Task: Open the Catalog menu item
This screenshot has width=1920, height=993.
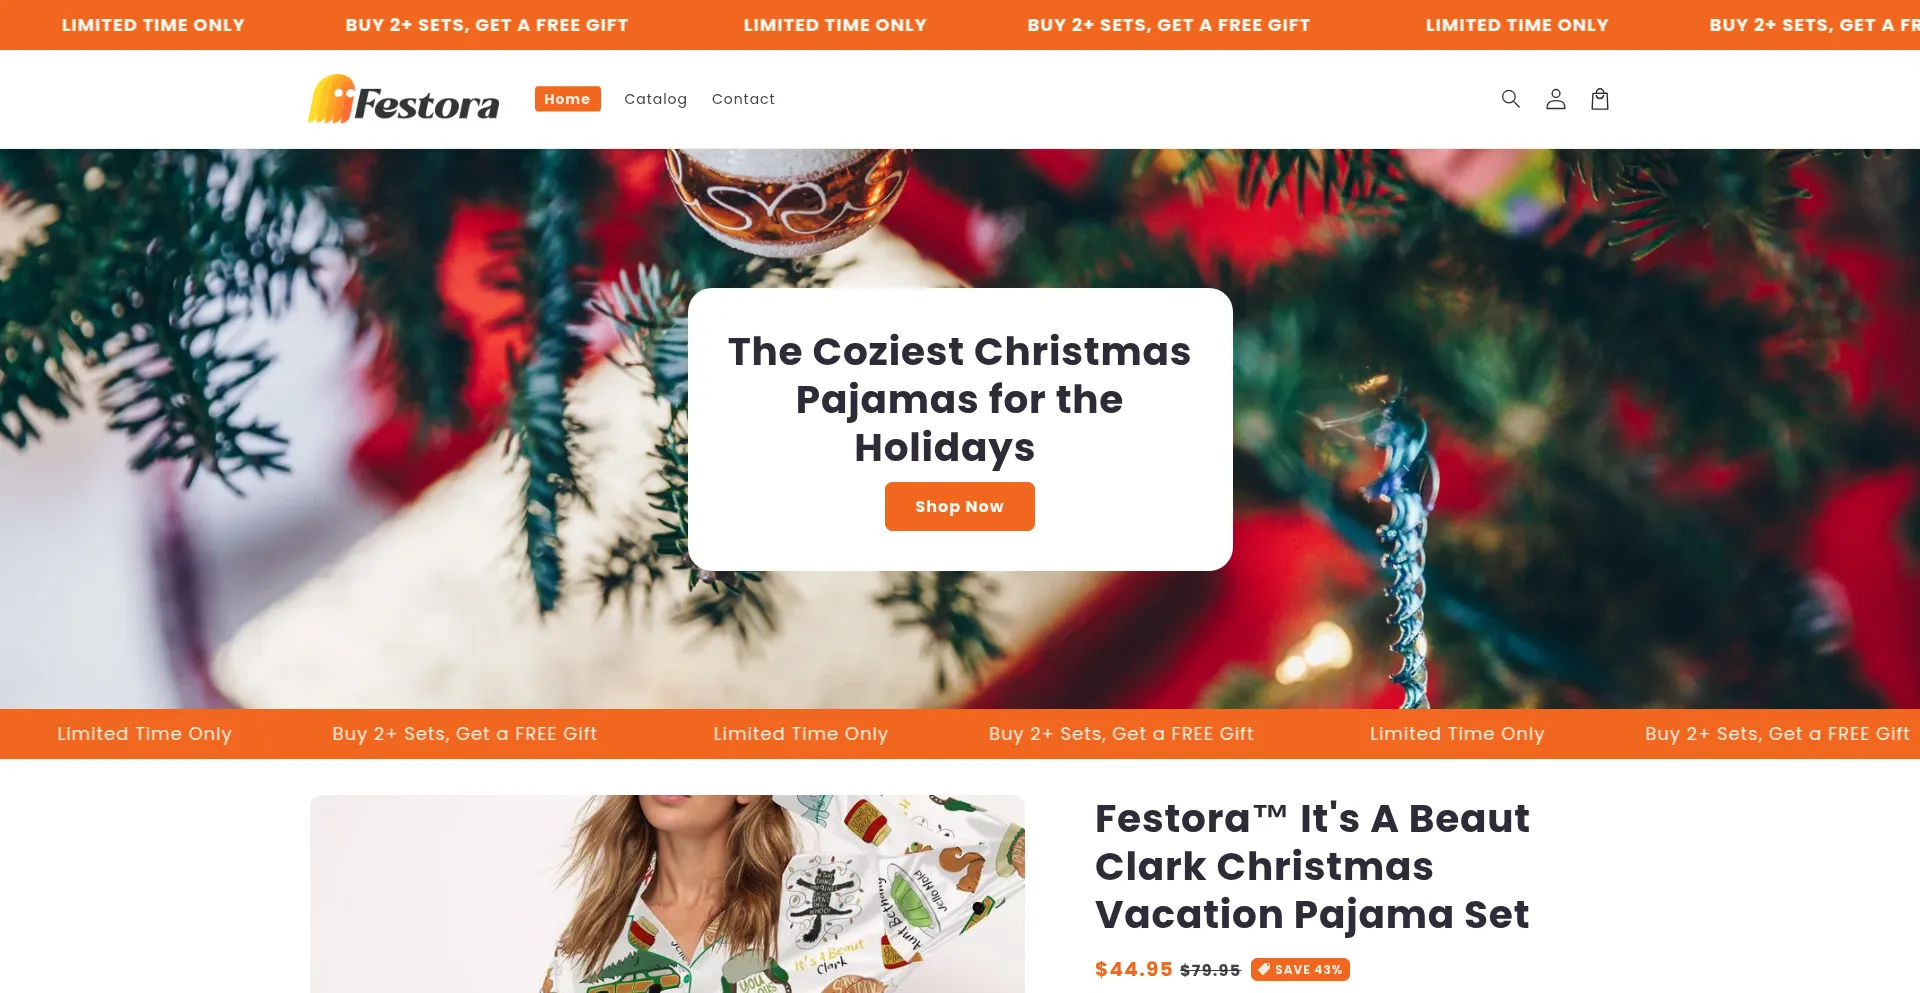Action: [x=655, y=99]
